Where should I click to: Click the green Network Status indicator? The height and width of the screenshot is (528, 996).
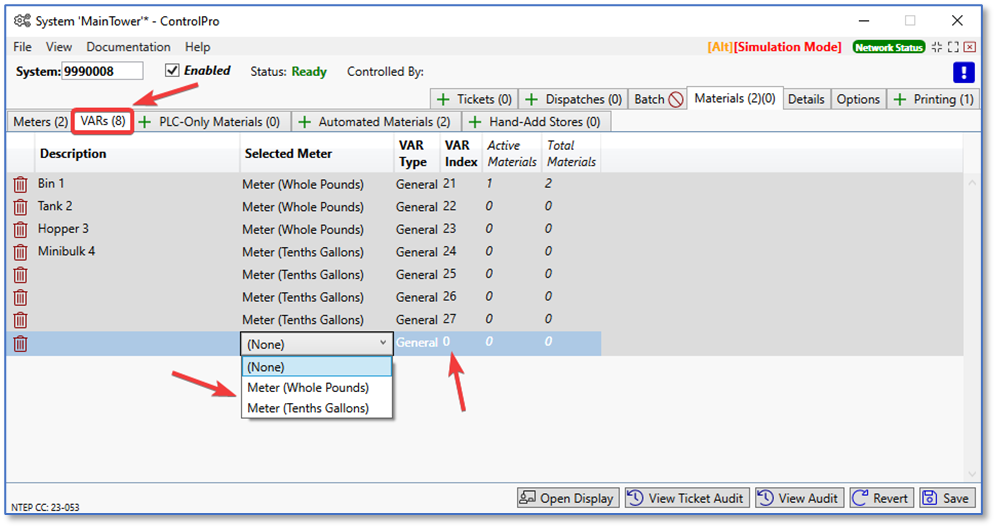click(888, 47)
